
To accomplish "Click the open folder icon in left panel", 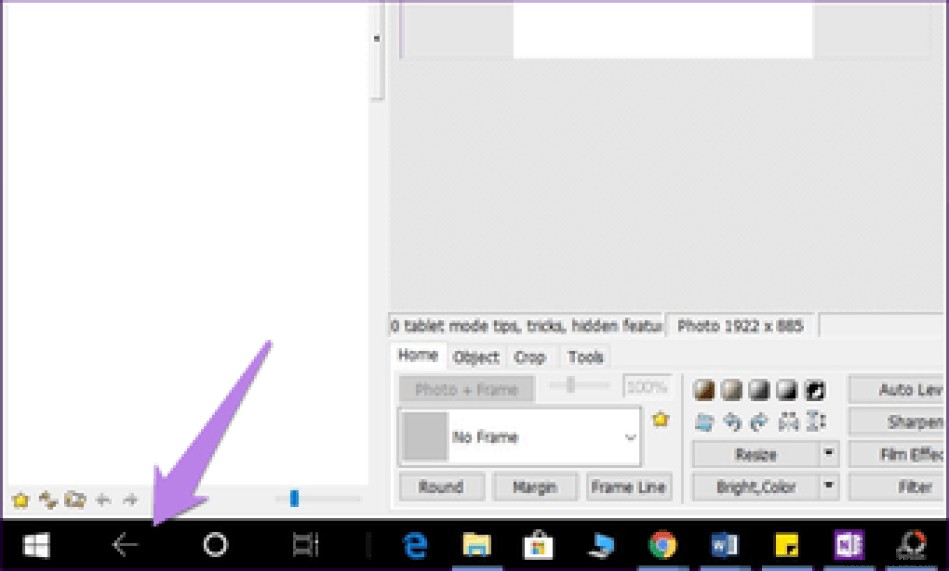I will [x=75, y=500].
